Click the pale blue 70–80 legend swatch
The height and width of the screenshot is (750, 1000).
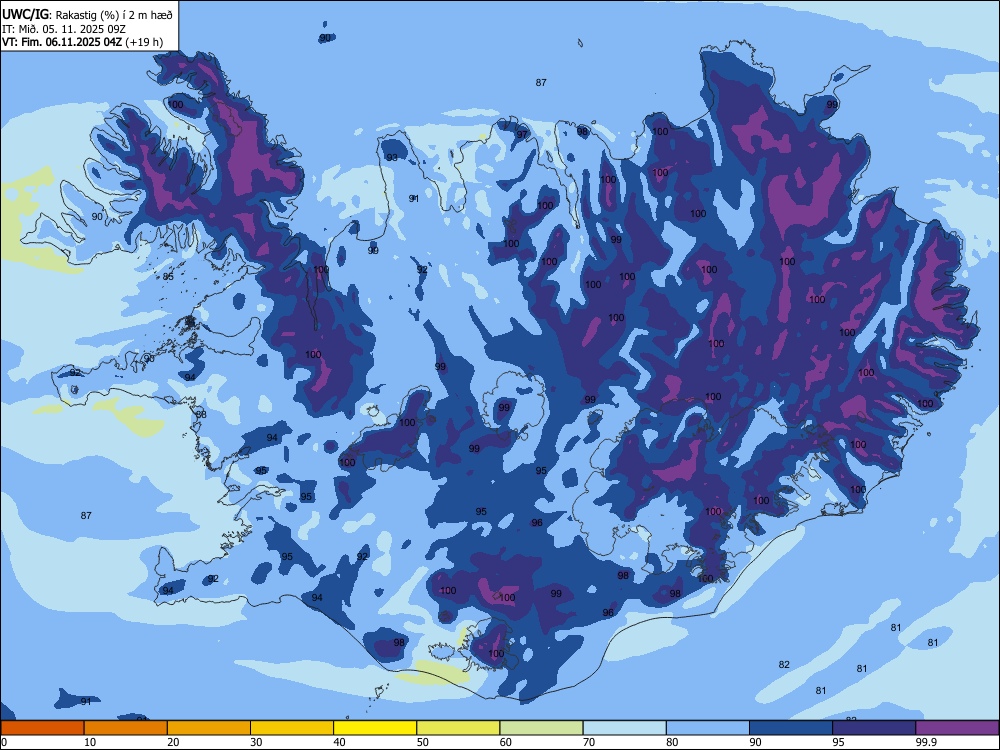(x=625, y=728)
